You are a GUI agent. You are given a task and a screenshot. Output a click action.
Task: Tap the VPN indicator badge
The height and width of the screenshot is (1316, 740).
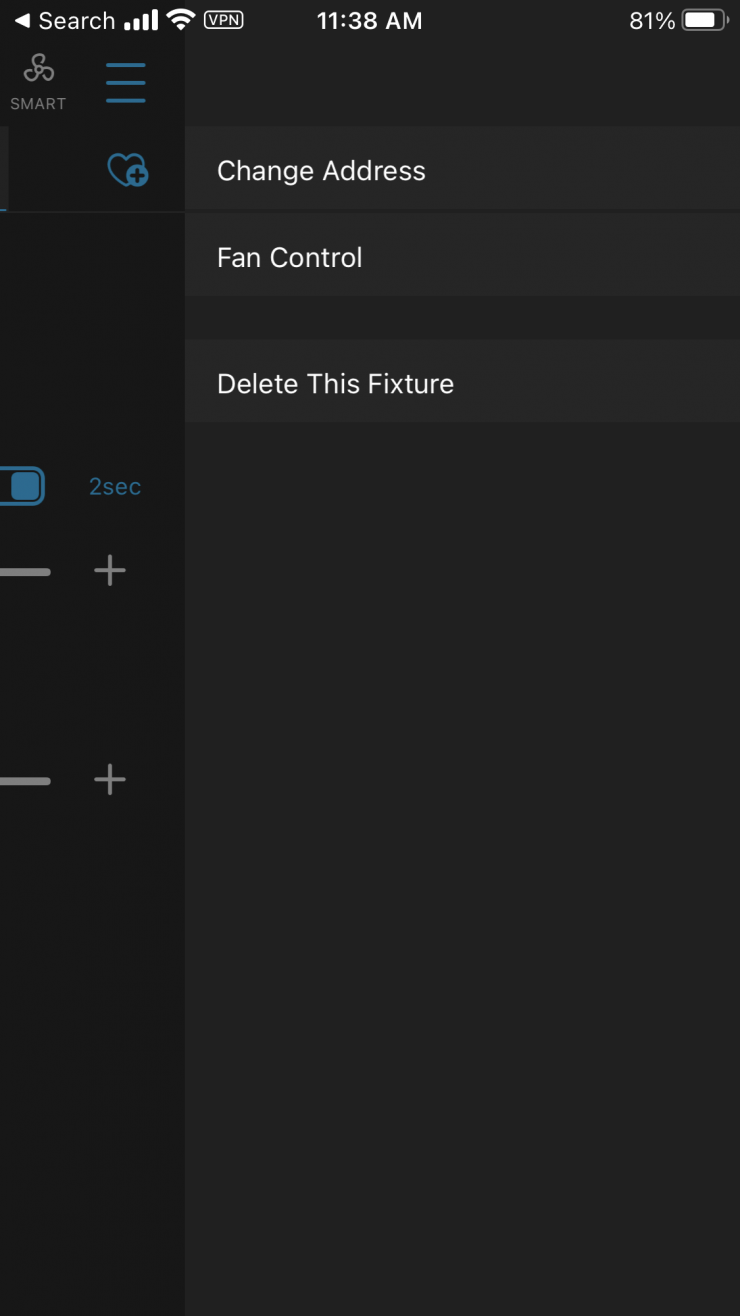point(223,20)
